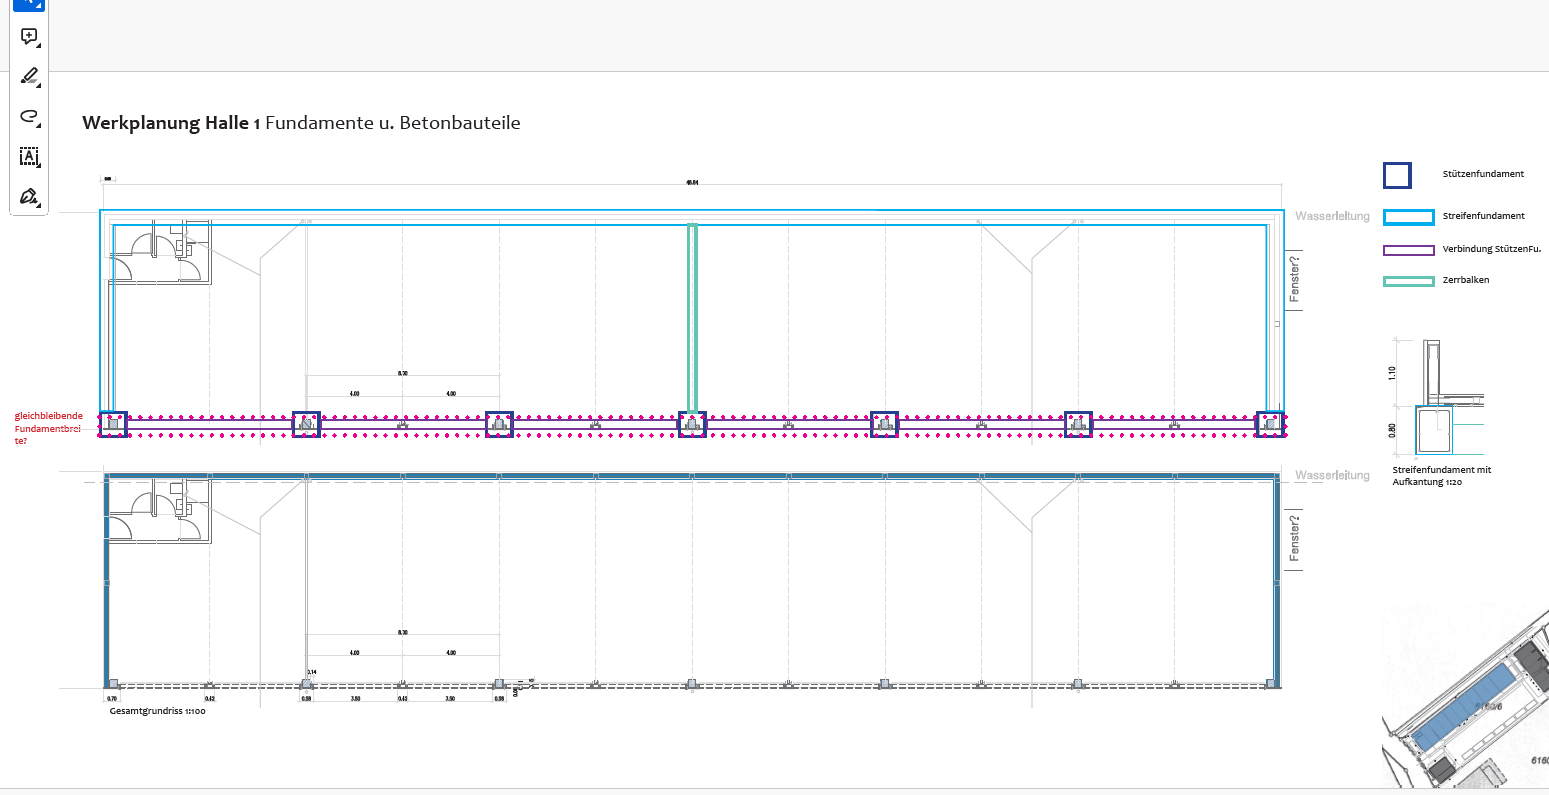Click the 'Zerrbalken' legend text label
Image resolution: width=1549 pixels, height=795 pixels.
(1465, 280)
